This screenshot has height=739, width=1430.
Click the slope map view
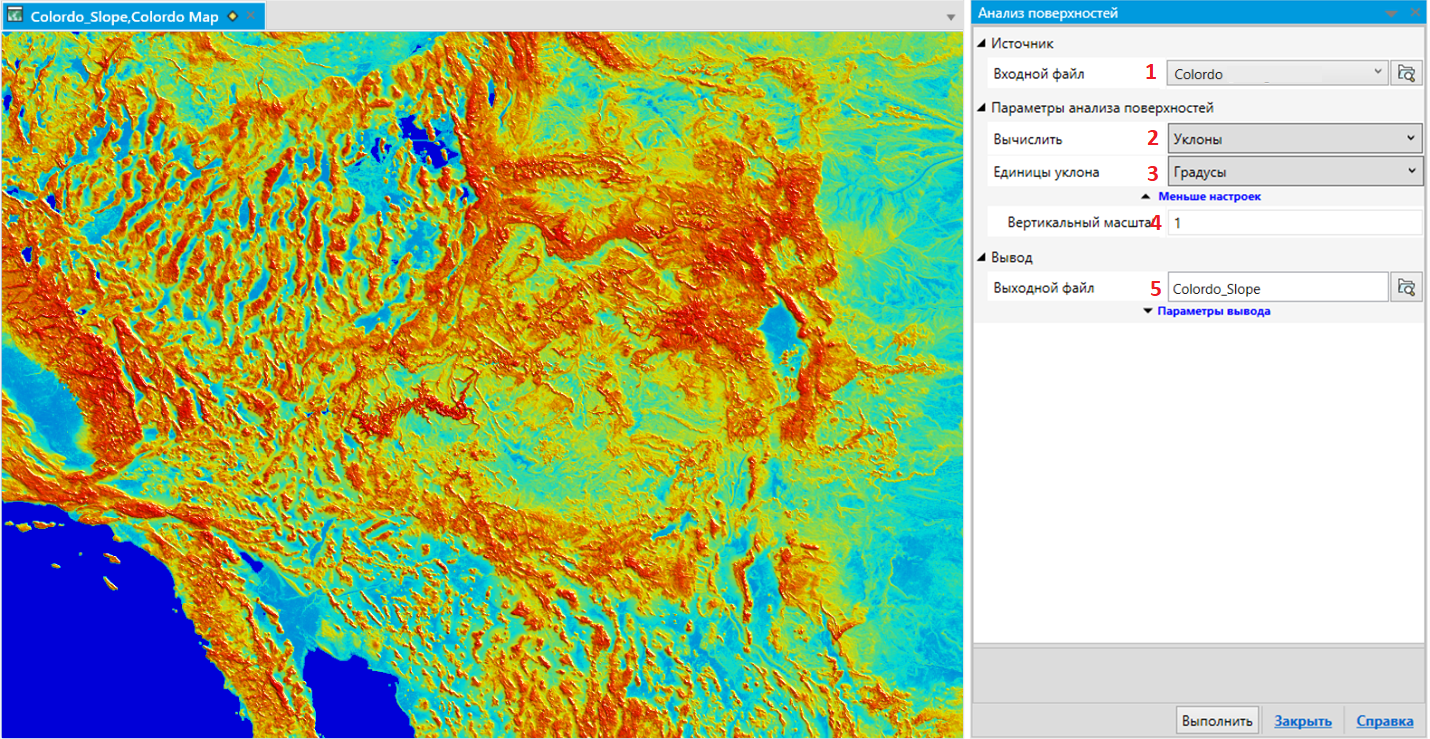[x=483, y=385]
